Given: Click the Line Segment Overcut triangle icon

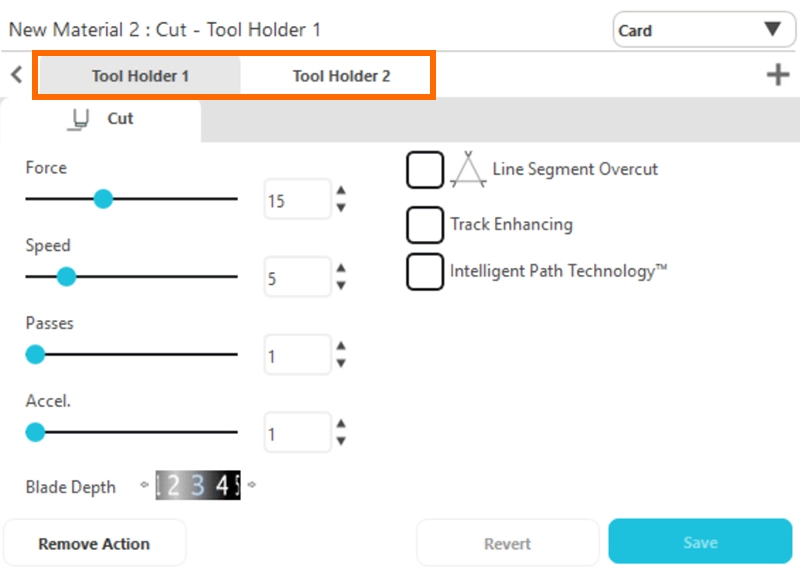Looking at the screenshot, I should pyautogui.click(x=467, y=170).
